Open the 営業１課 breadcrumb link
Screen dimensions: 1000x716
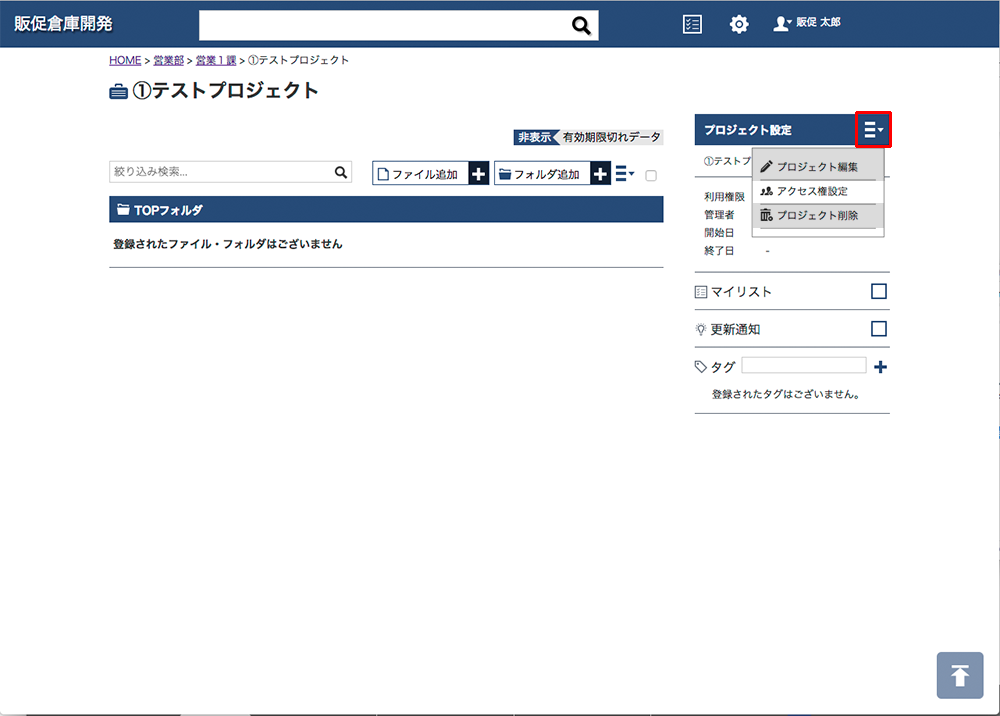click(216, 60)
